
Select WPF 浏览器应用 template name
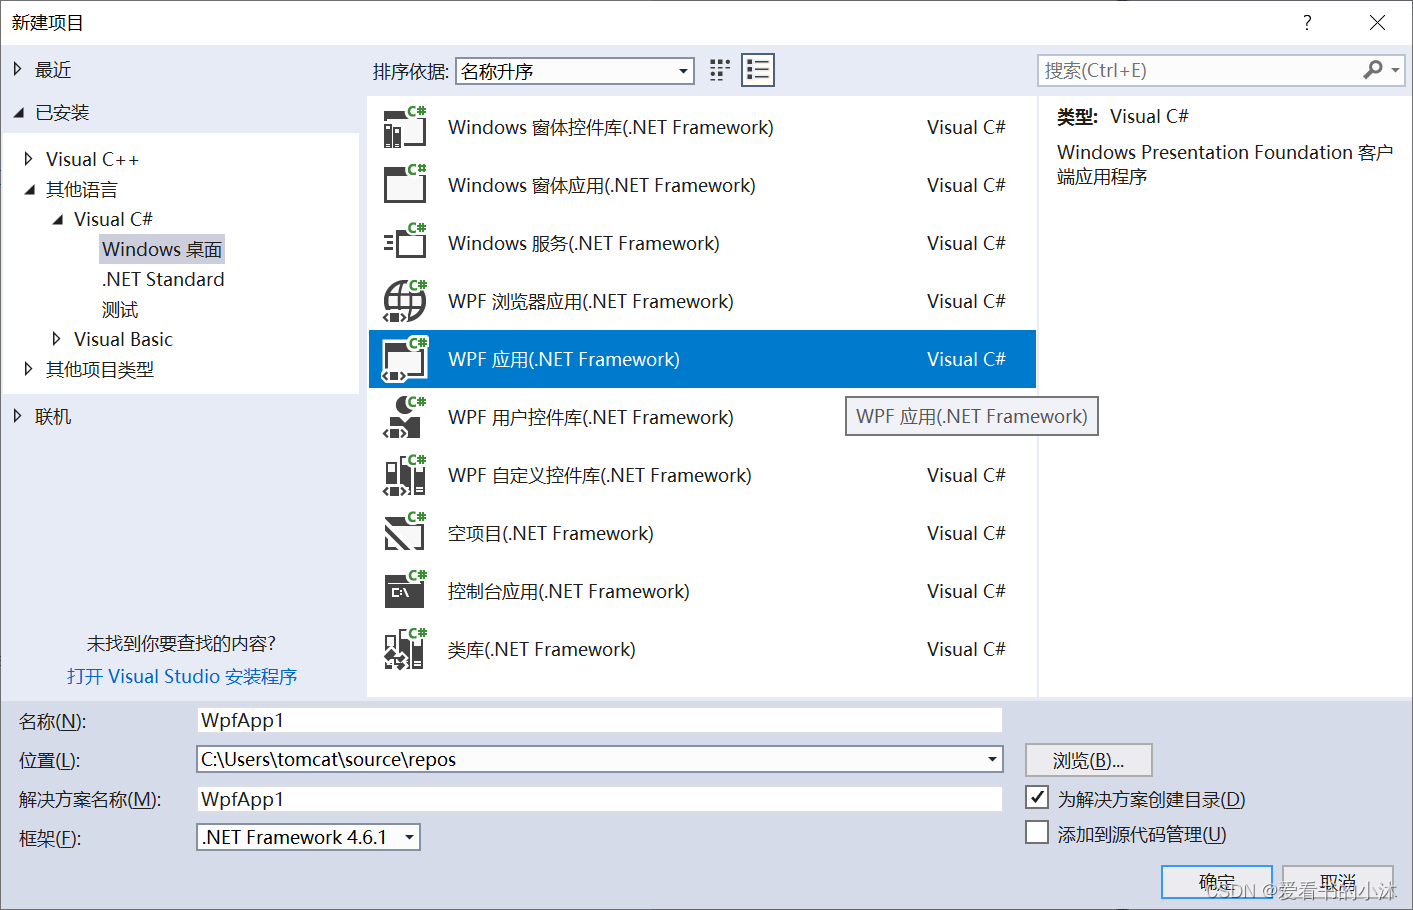591,302
